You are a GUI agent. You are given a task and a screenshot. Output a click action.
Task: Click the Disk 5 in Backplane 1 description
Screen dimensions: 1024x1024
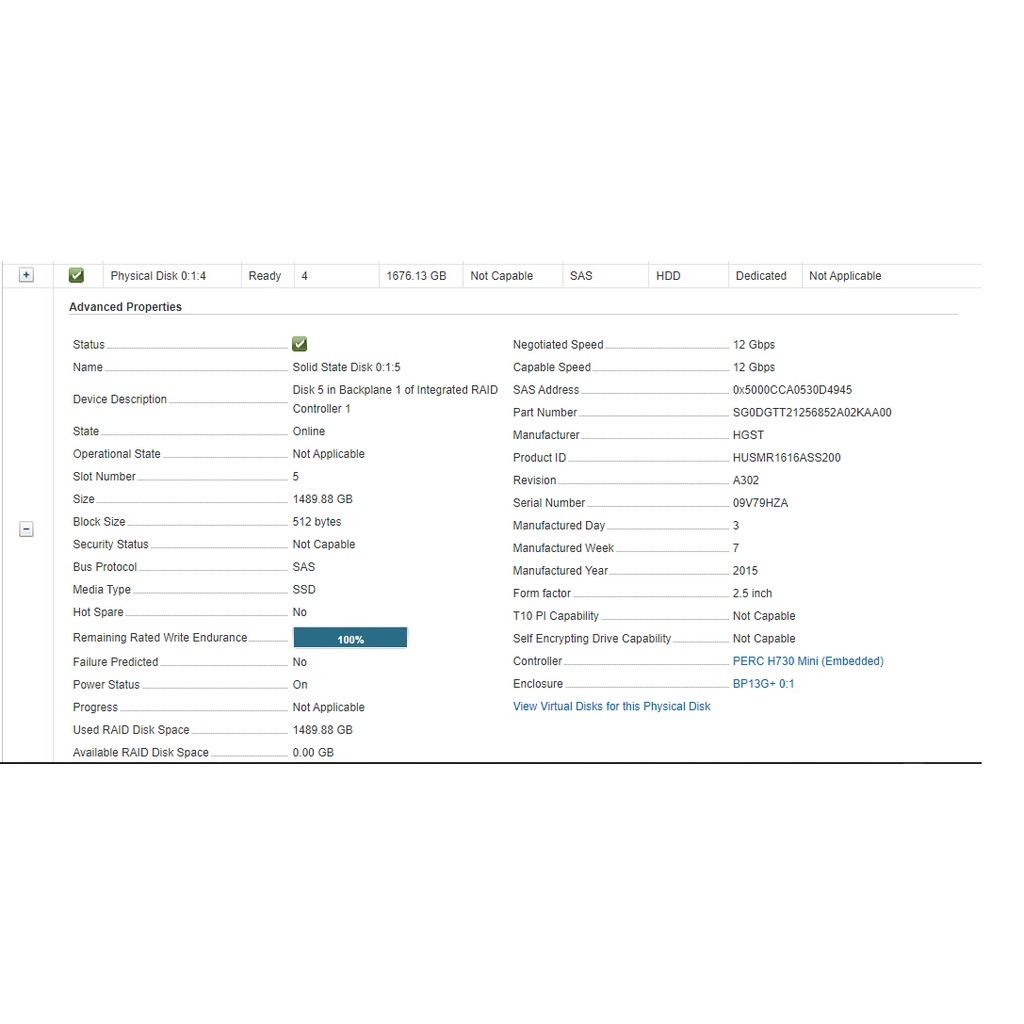[x=394, y=399]
